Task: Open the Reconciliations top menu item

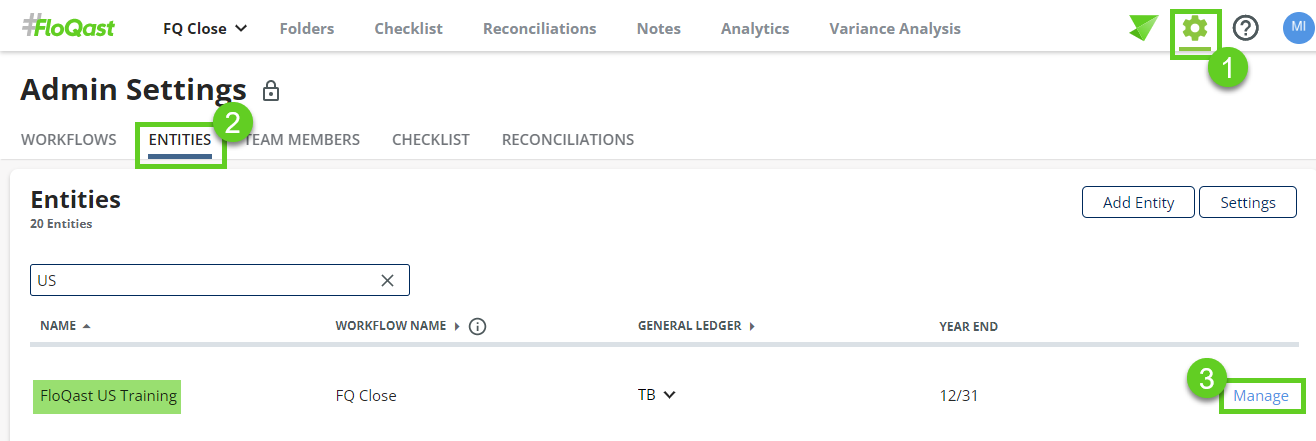Action: pyautogui.click(x=539, y=29)
